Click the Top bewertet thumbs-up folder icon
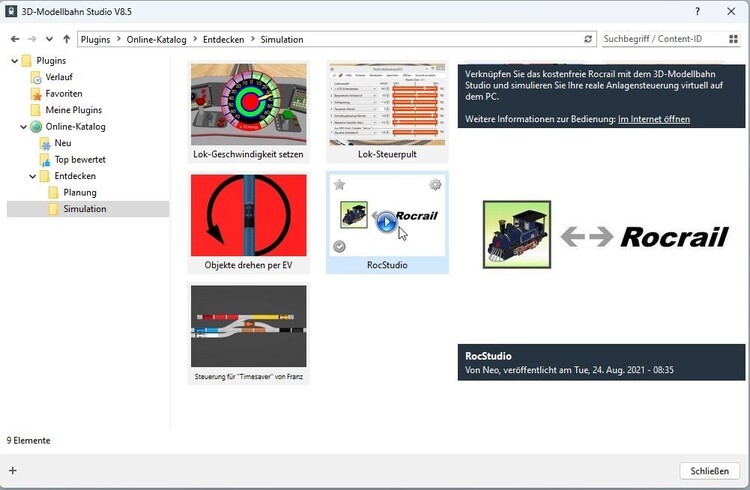This screenshot has width=750, height=490. click(x=44, y=160)
